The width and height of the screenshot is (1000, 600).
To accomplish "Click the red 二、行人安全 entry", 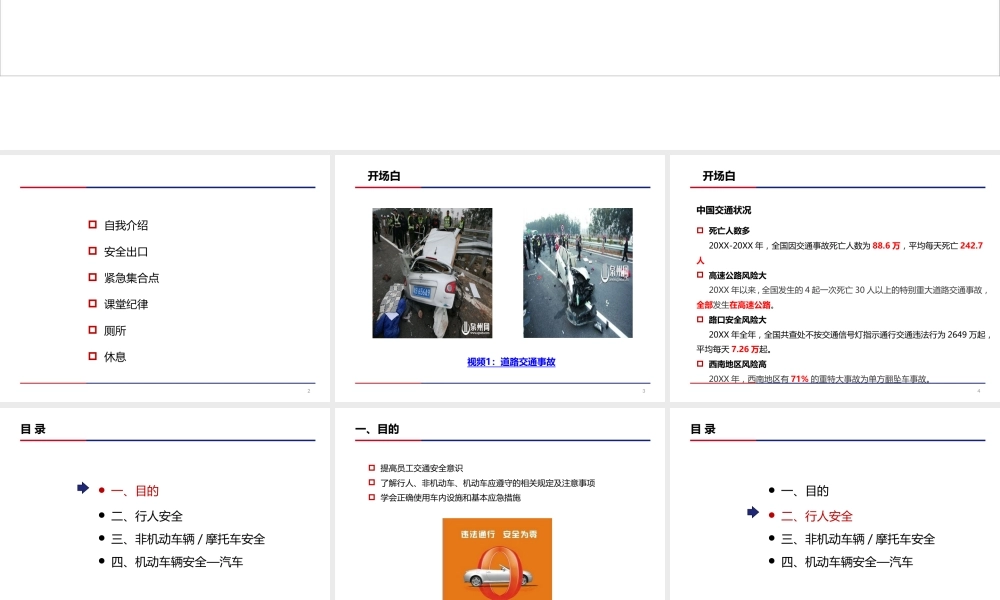I will [x=816, y=516].
